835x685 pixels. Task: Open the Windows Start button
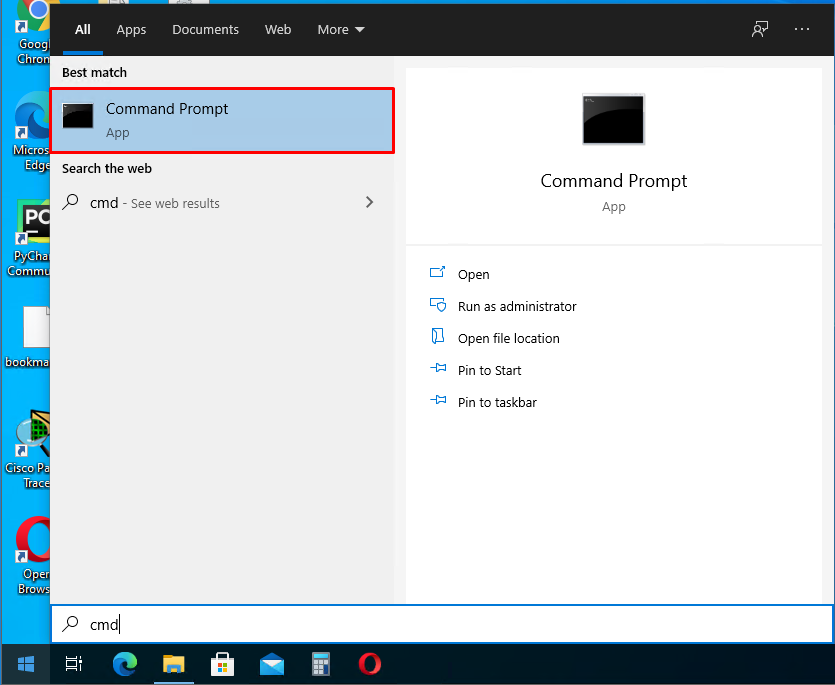(x=26, y=664)
